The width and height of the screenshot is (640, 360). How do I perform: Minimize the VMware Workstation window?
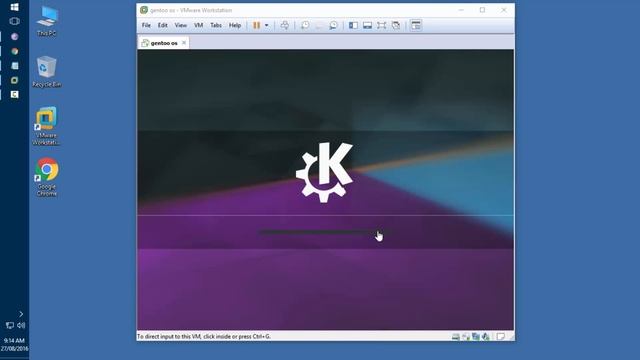click(x=461, y=10)
